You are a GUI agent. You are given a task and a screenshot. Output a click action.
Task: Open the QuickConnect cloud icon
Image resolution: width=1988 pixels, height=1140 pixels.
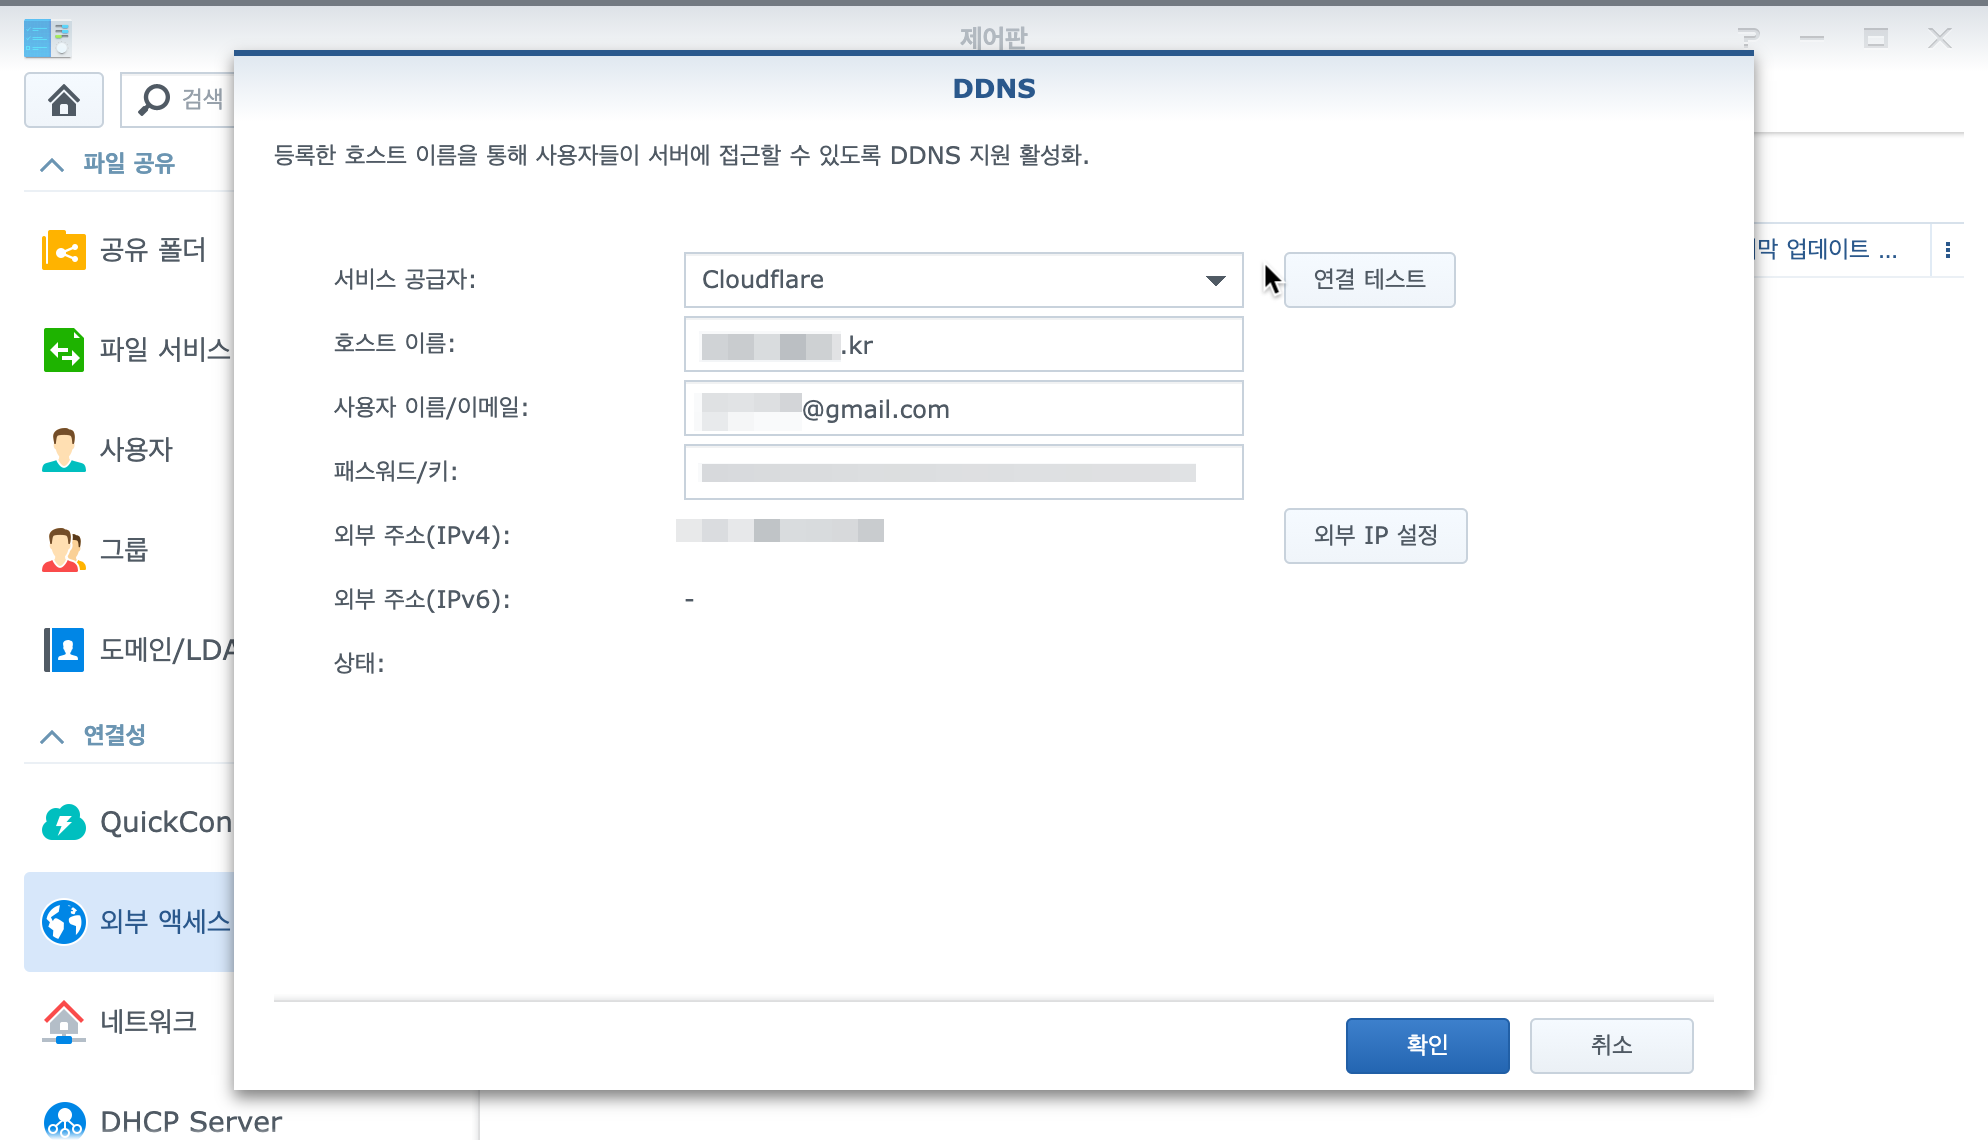(x=64, y=822)
